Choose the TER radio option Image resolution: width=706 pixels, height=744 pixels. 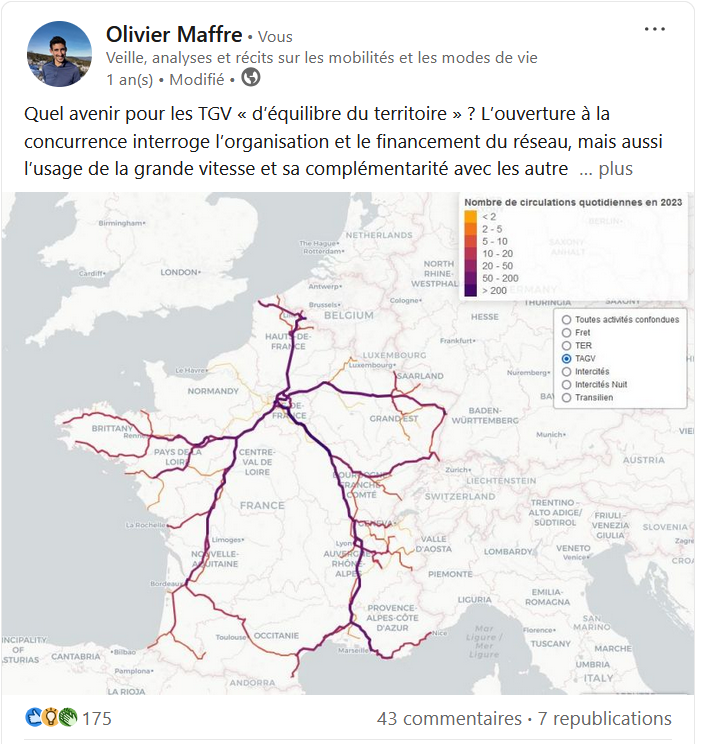pyautogui.click(x=567, y=346)
